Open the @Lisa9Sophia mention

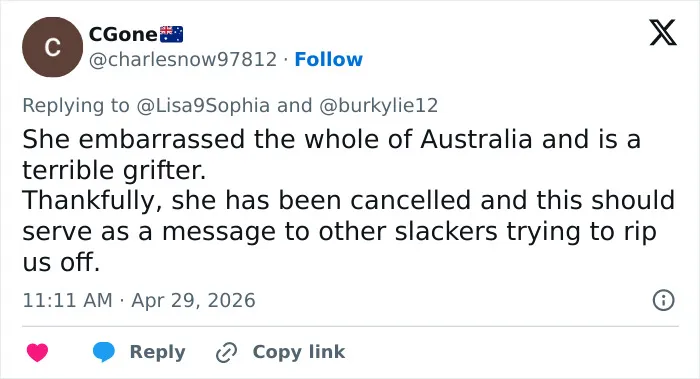[x=203, y=106]
